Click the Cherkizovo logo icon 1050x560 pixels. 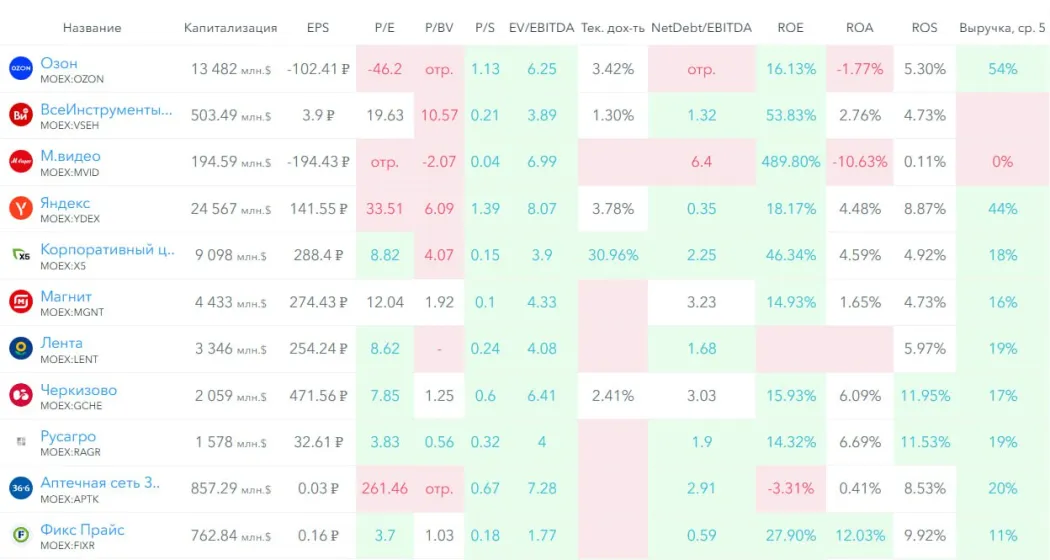point(20,395)
